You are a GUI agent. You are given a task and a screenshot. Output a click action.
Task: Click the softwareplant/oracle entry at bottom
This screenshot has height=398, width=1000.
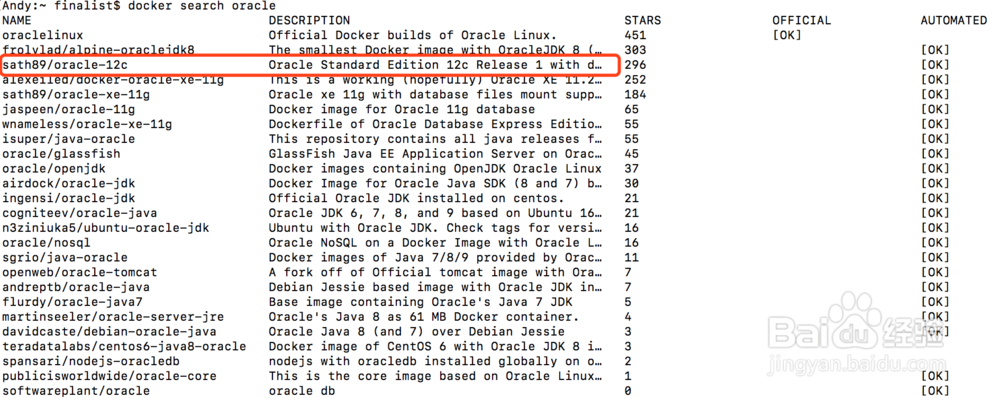(76, 391)
